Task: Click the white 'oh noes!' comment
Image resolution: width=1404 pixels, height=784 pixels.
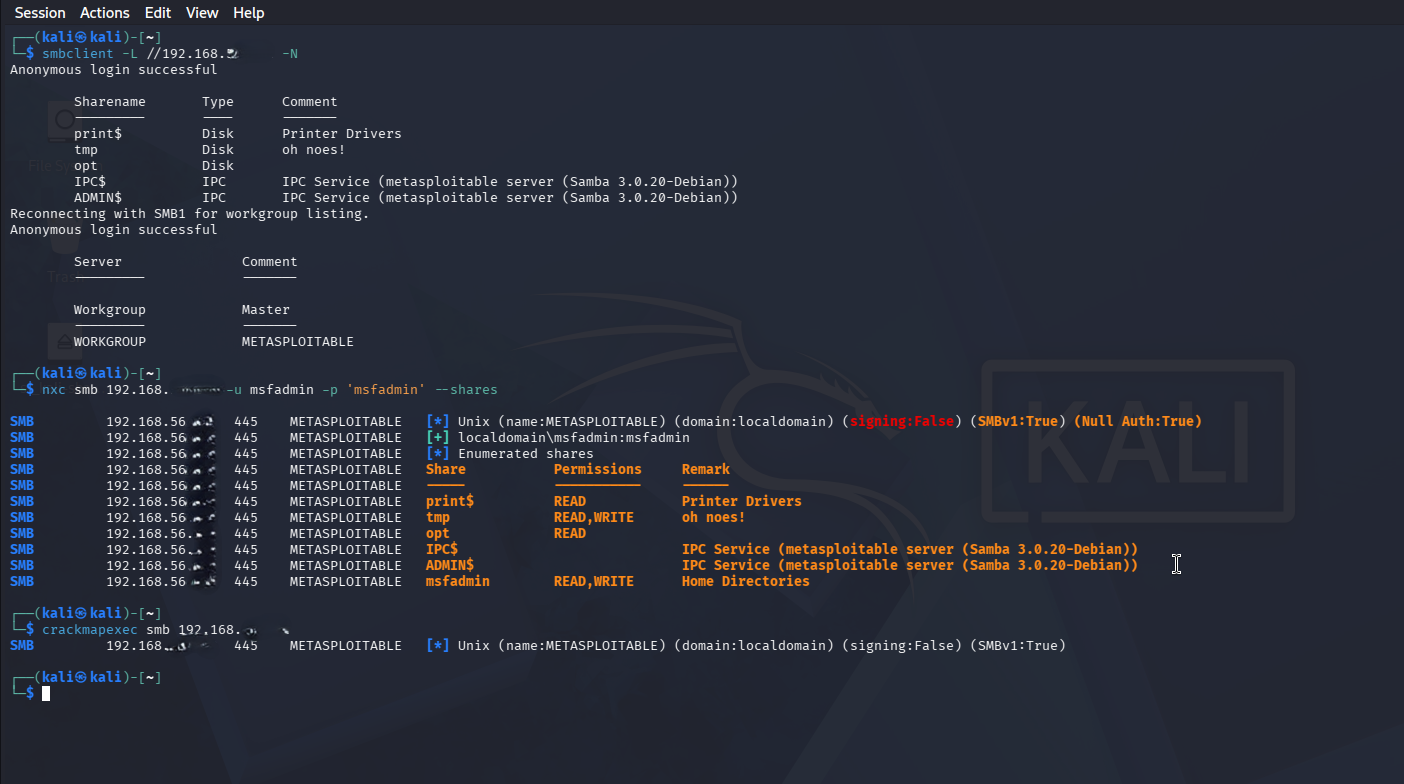Action: (x=314, y=150)
